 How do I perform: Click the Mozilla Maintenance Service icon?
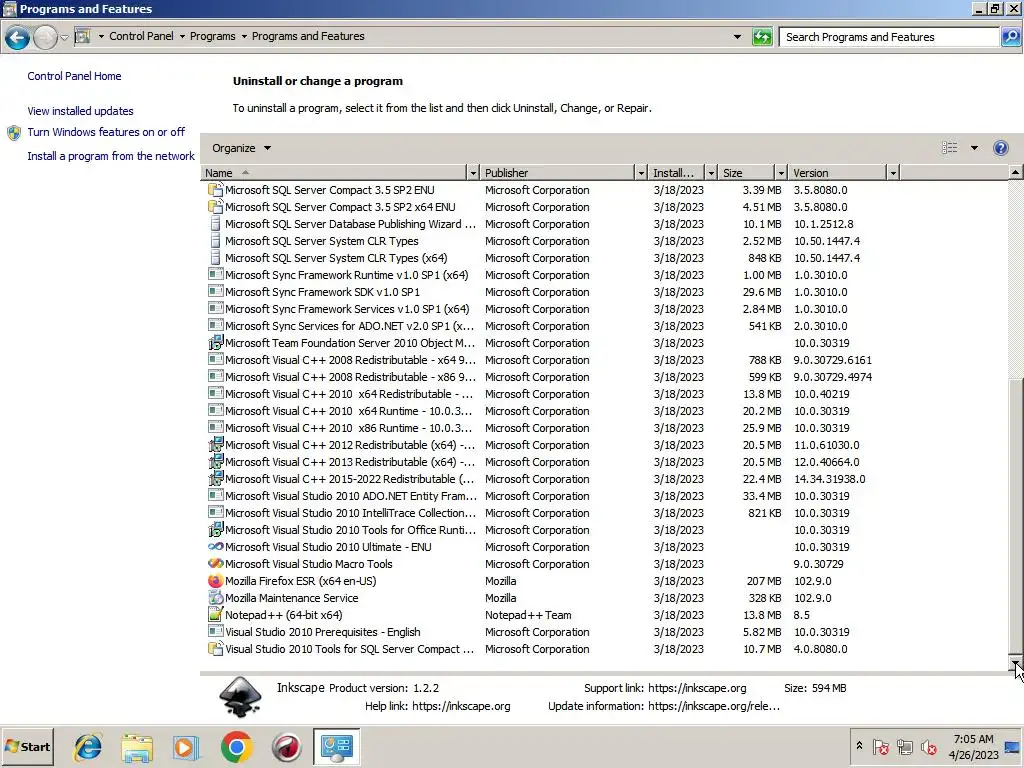(x=215, y=598)
